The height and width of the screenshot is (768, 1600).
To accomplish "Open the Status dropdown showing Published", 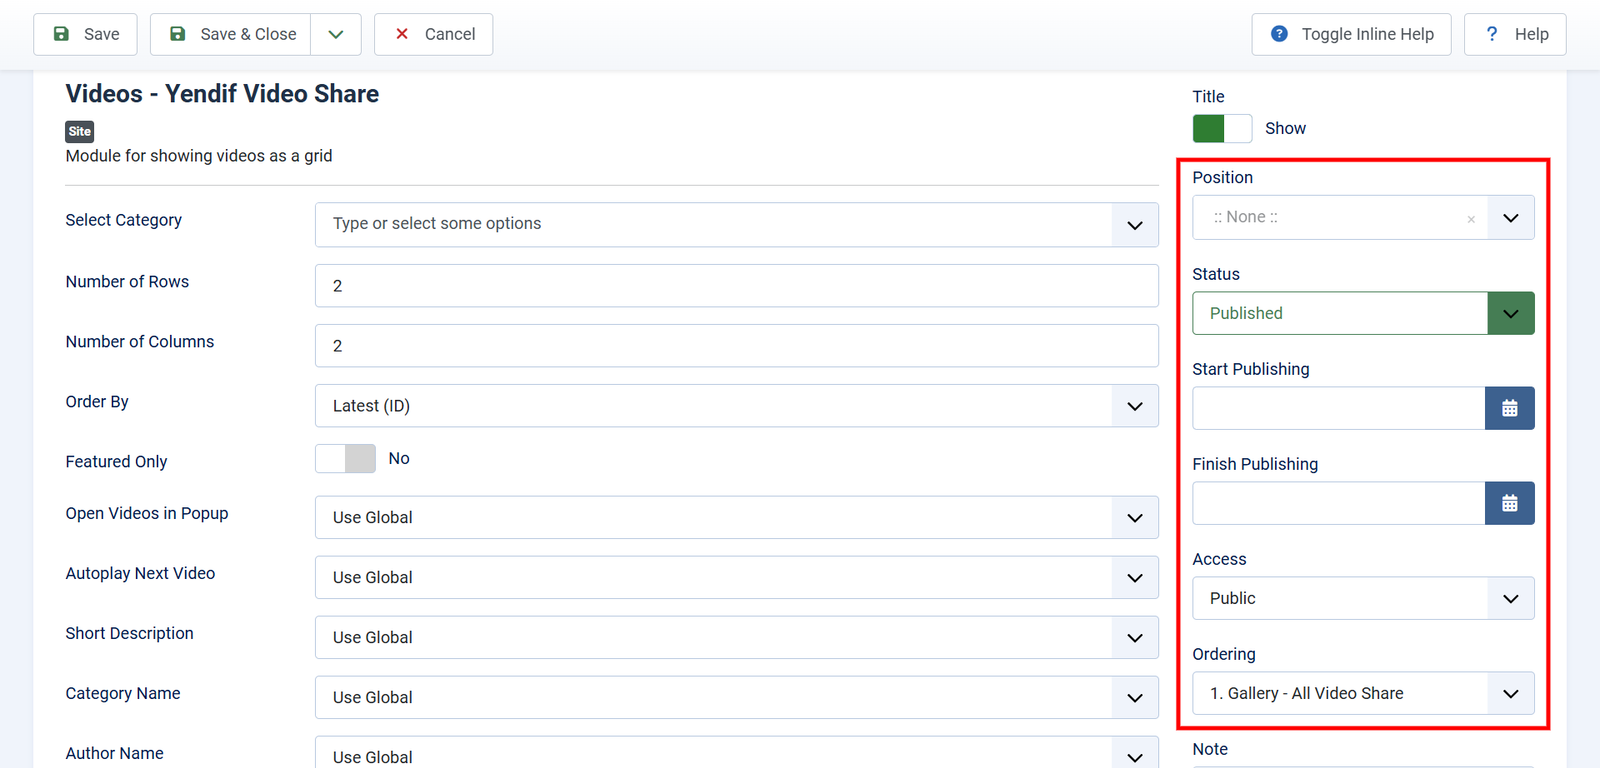I will pyautogui.click(x=1363, y=313).
